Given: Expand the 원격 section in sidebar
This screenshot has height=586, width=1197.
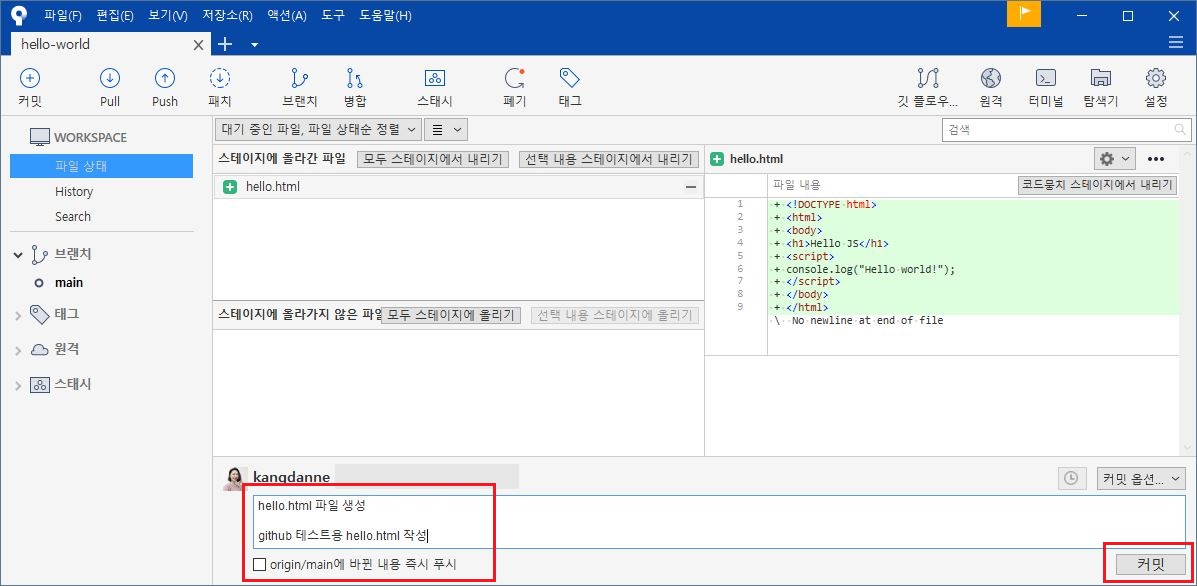Looking at the screenshot, I should click(x=18, y=349).
